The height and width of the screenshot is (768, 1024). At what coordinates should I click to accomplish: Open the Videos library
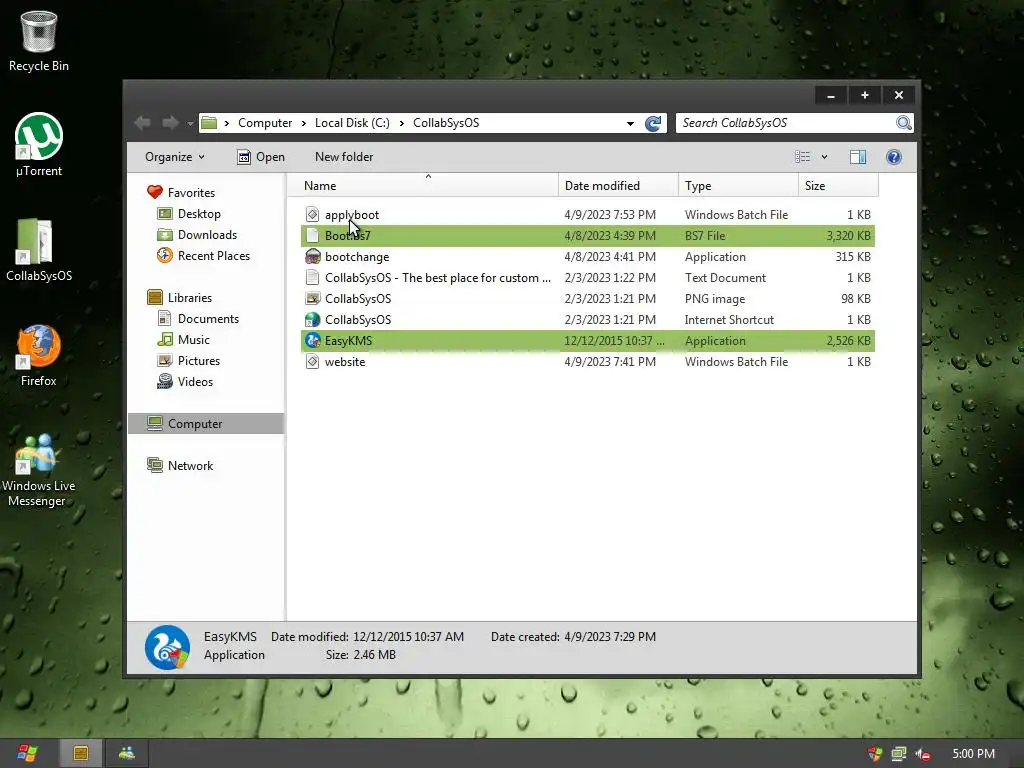tap(195, 381)
